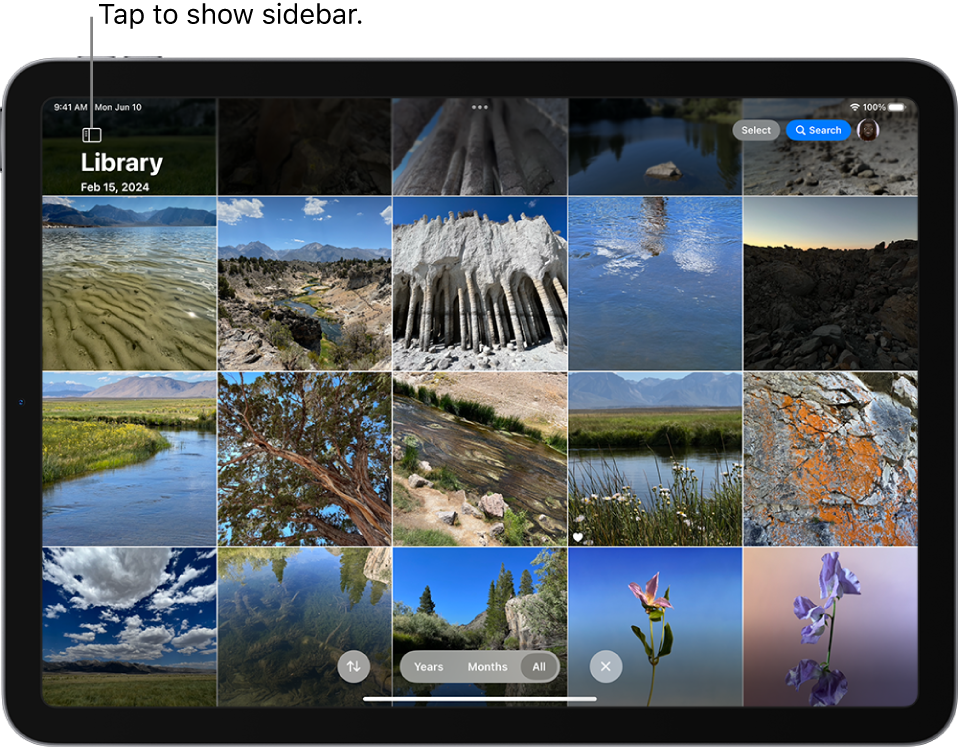Screen dimensions: 958x748
Task: Tap the battery indicator icon
Action: point(897,108)
